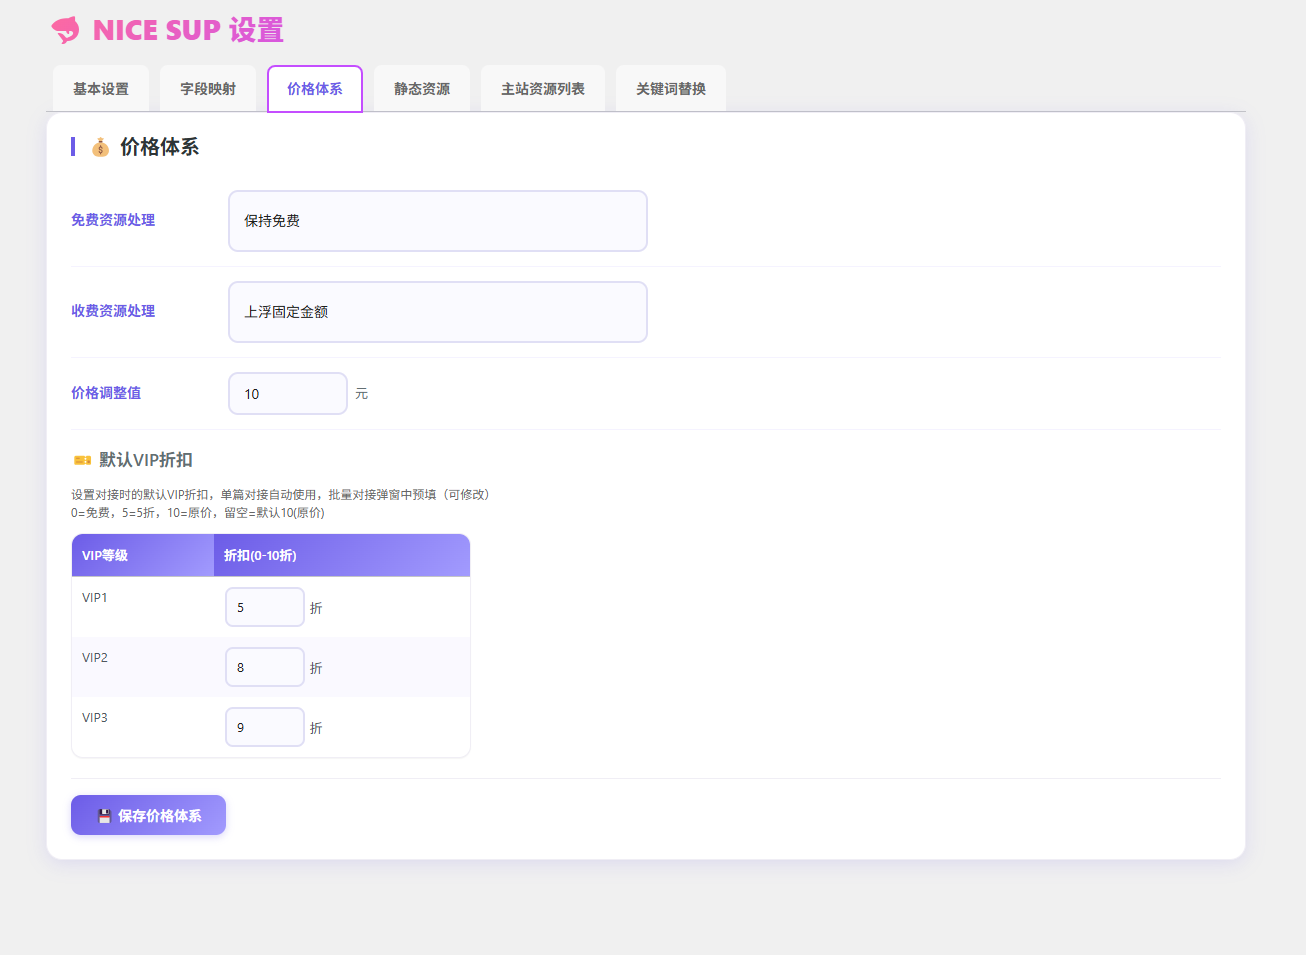The image size is (1306, 955).
Task: Click the VIP2 row label
Action: click(95, 658)
